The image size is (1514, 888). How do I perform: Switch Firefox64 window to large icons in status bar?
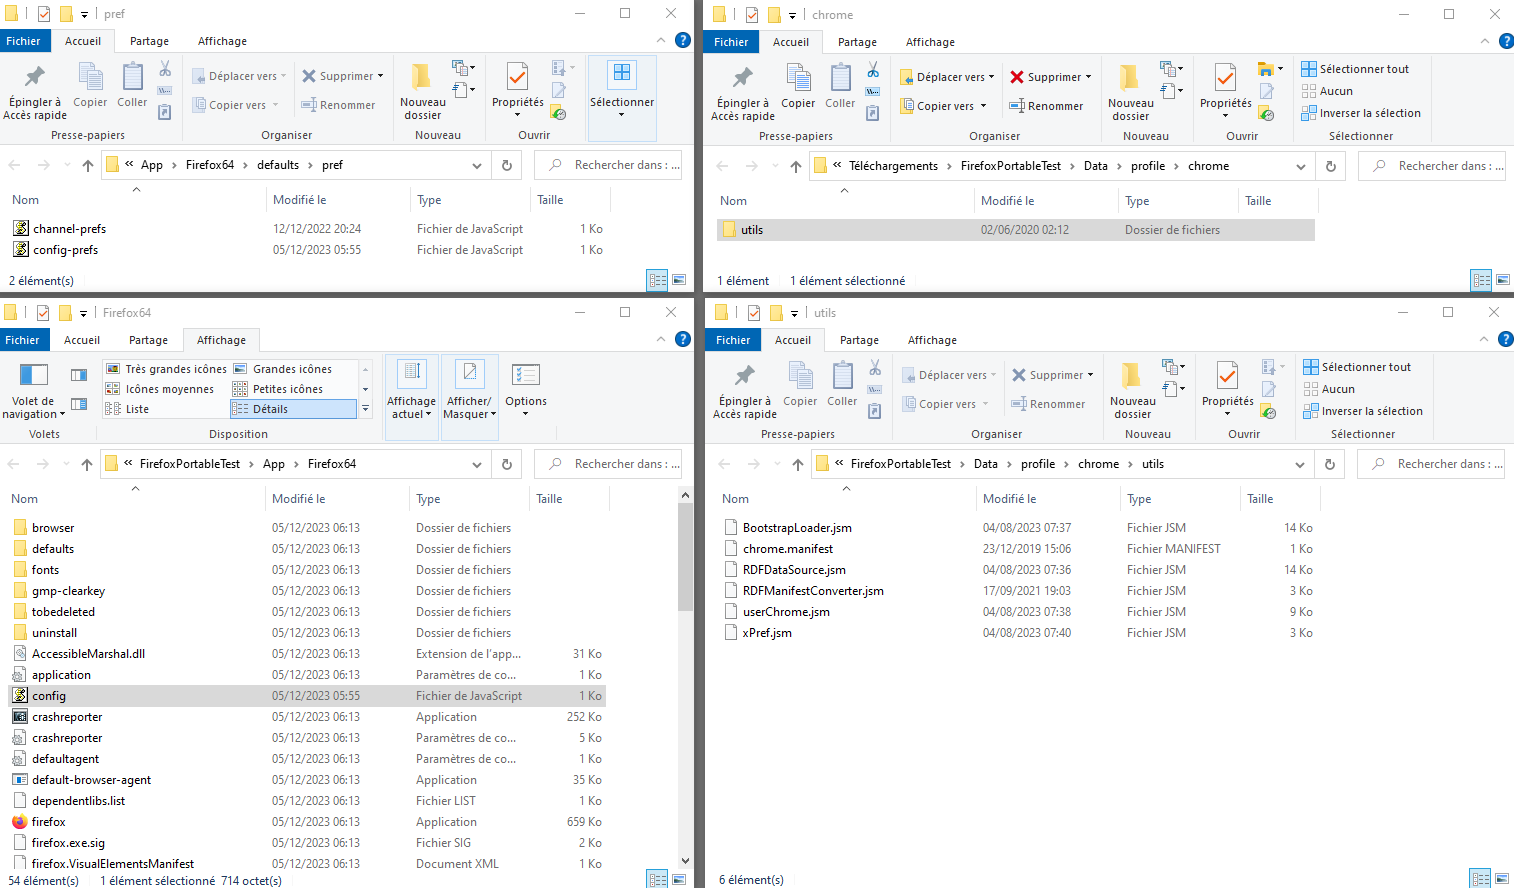(x=679, y=879)
